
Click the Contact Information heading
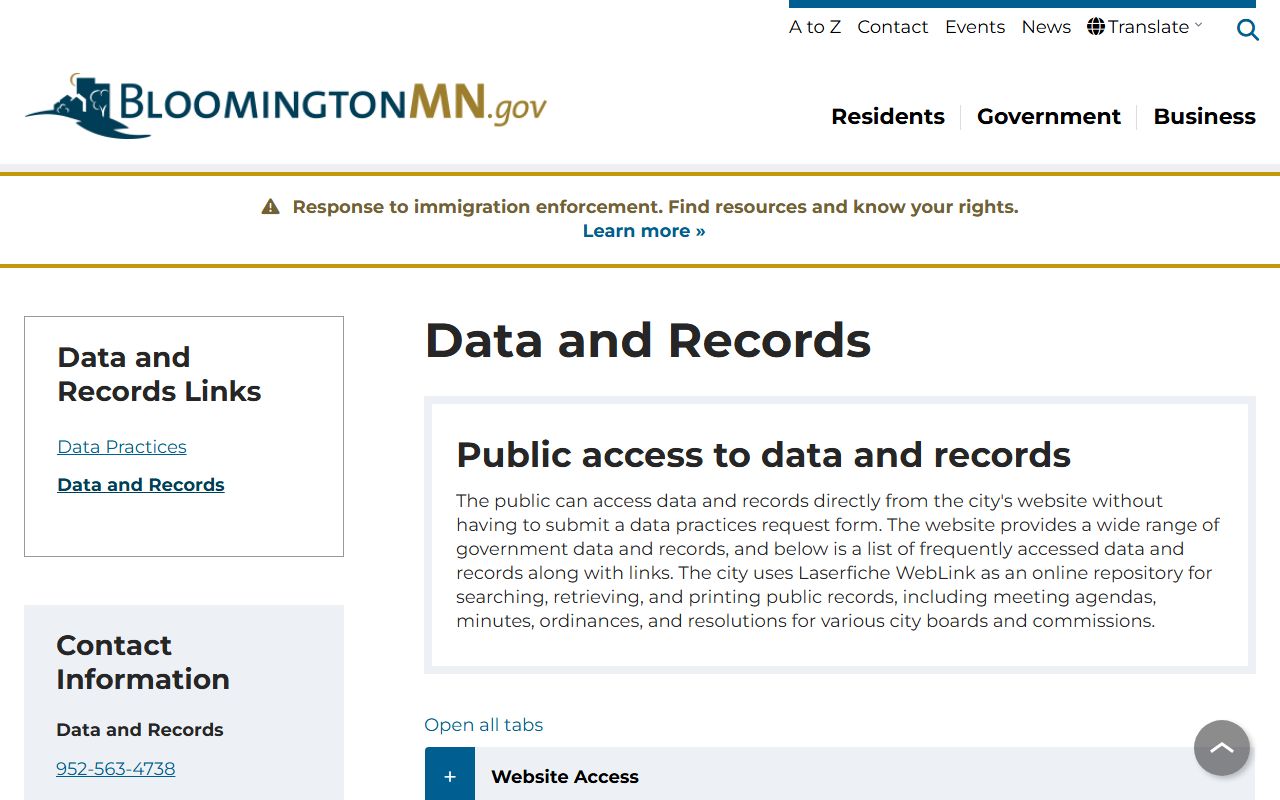click(x=143, y=662)
